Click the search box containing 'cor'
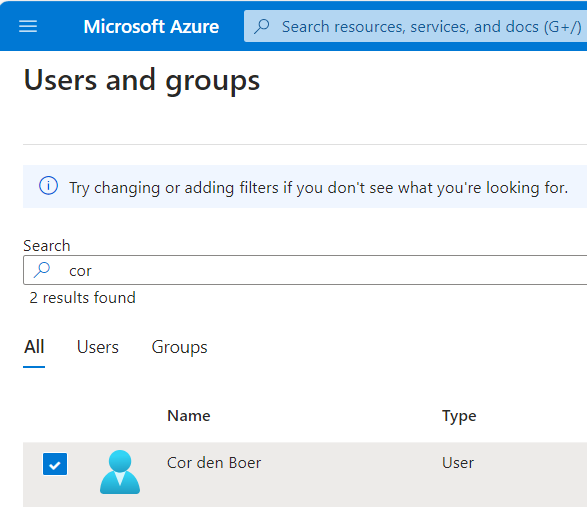587x512 pixels. [x=305, y=270]
